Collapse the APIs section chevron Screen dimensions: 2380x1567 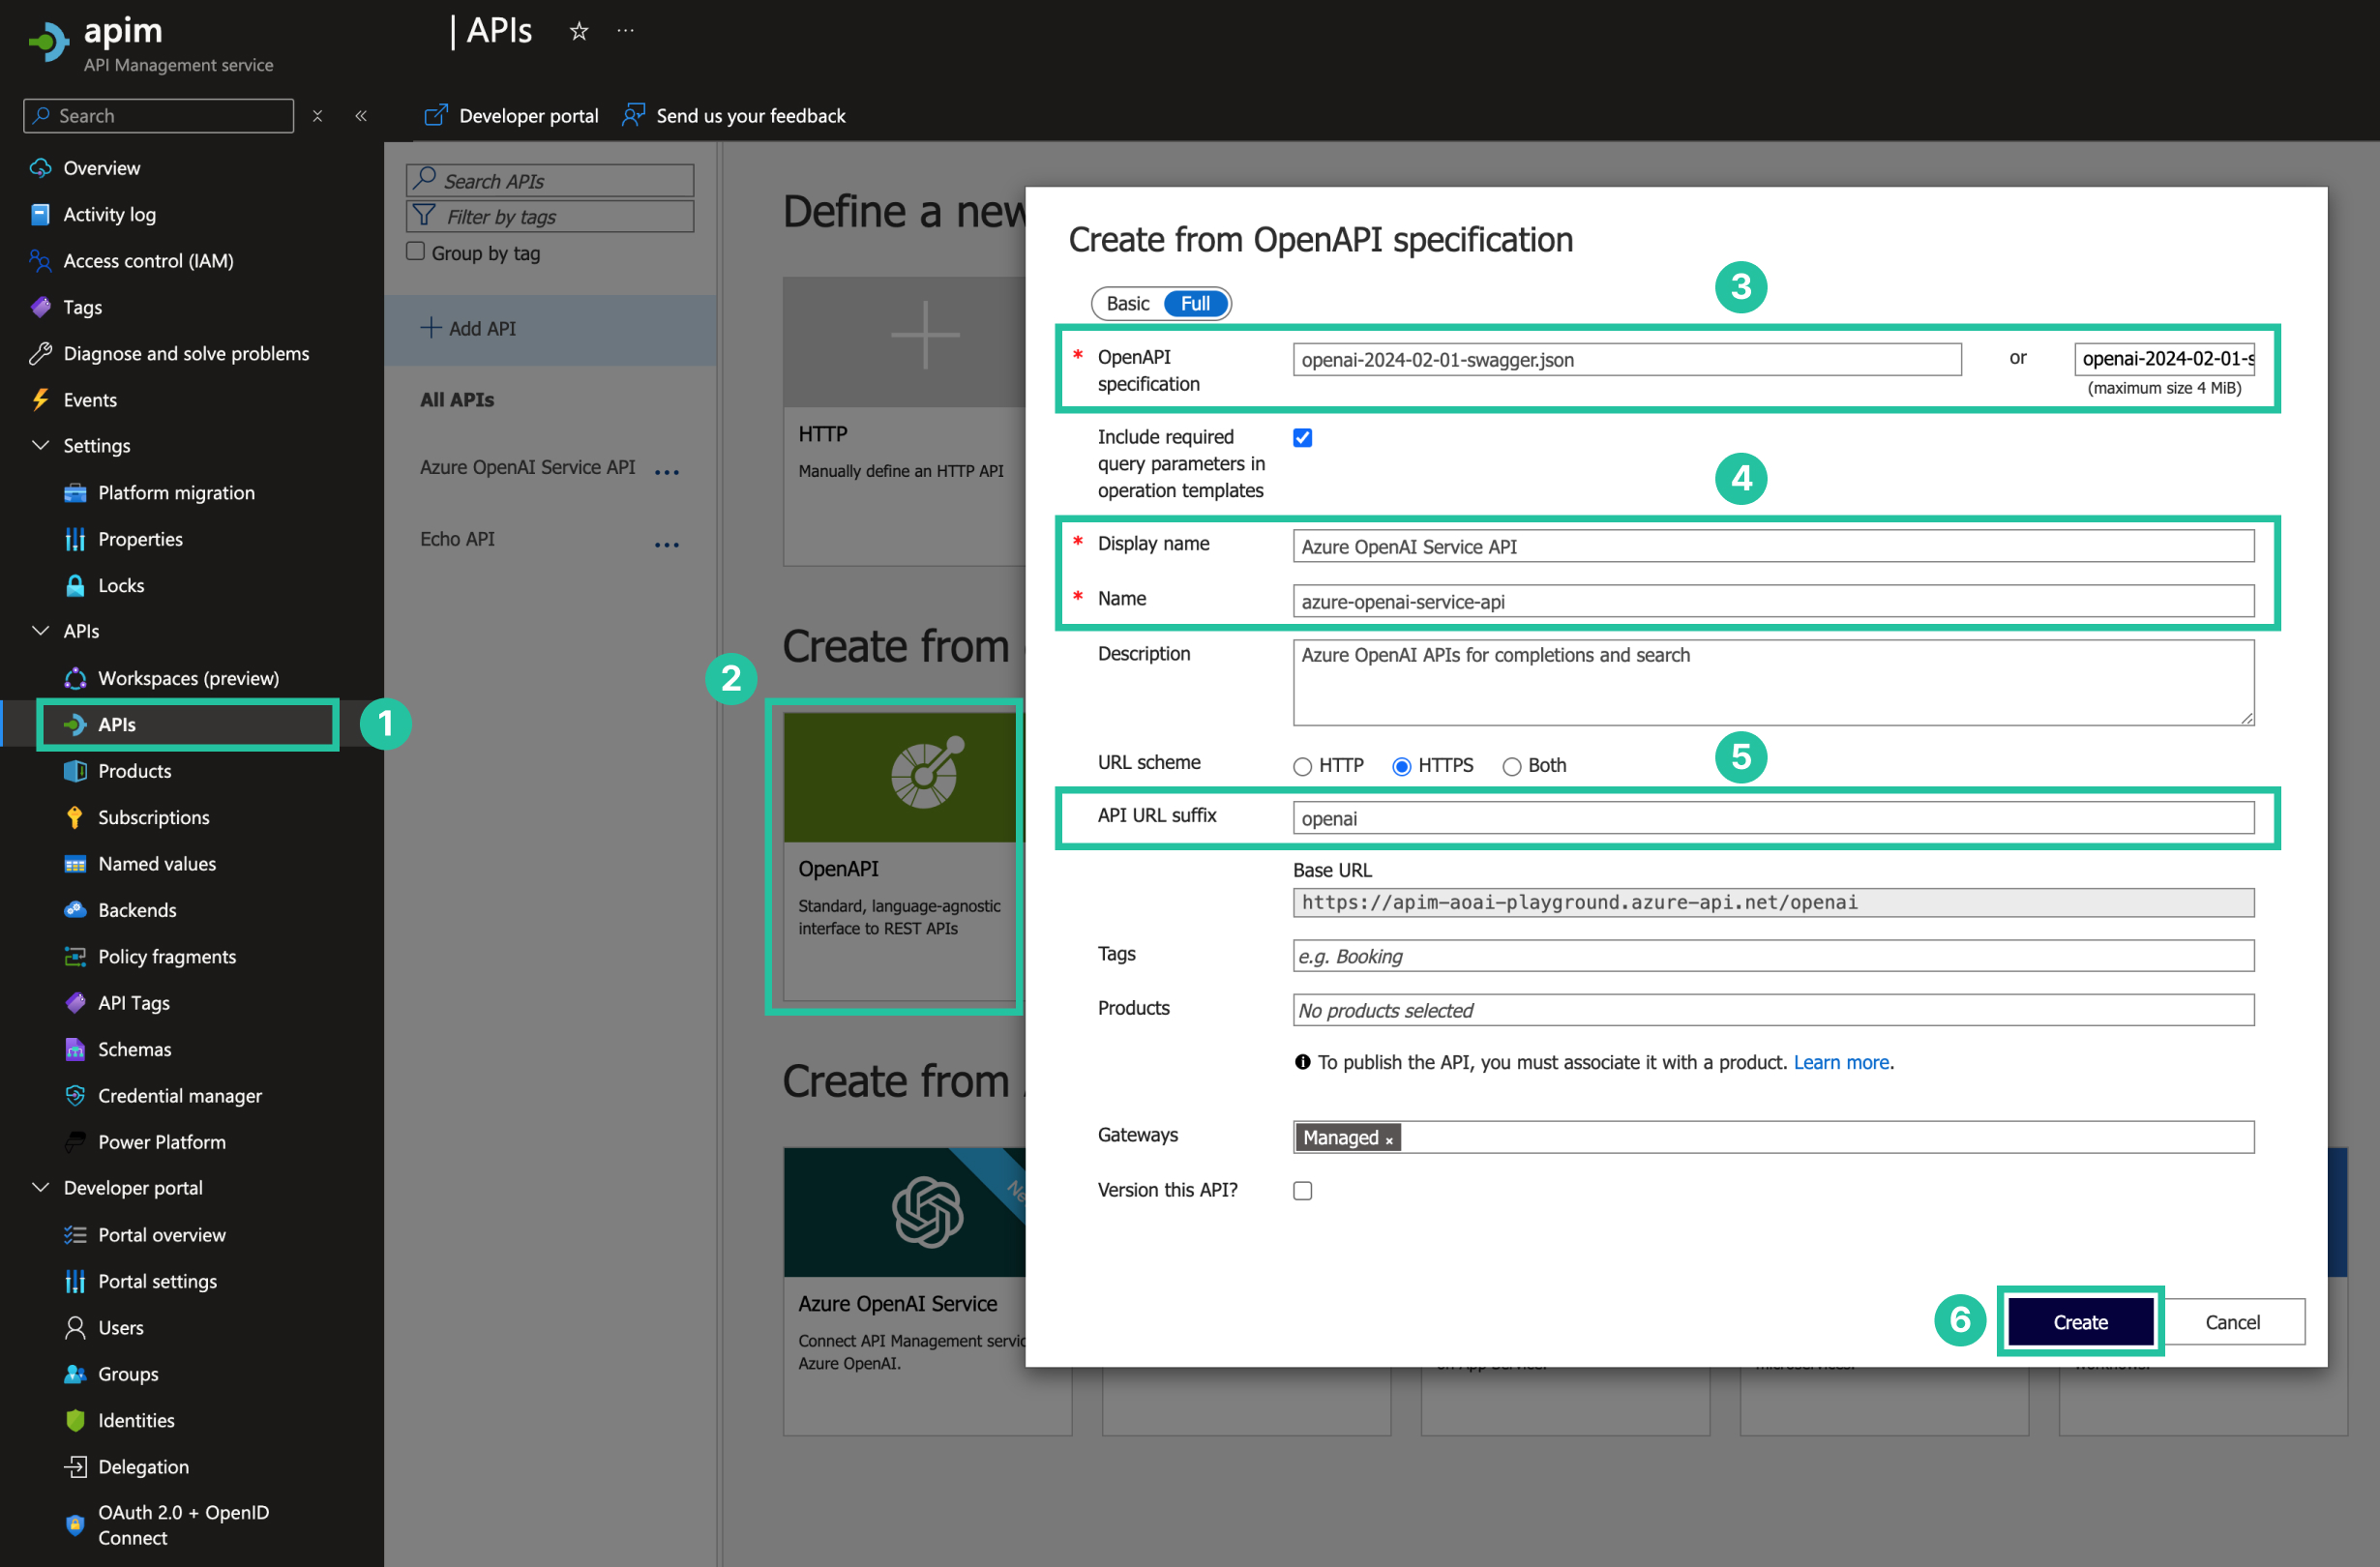[x=41, y=631]
